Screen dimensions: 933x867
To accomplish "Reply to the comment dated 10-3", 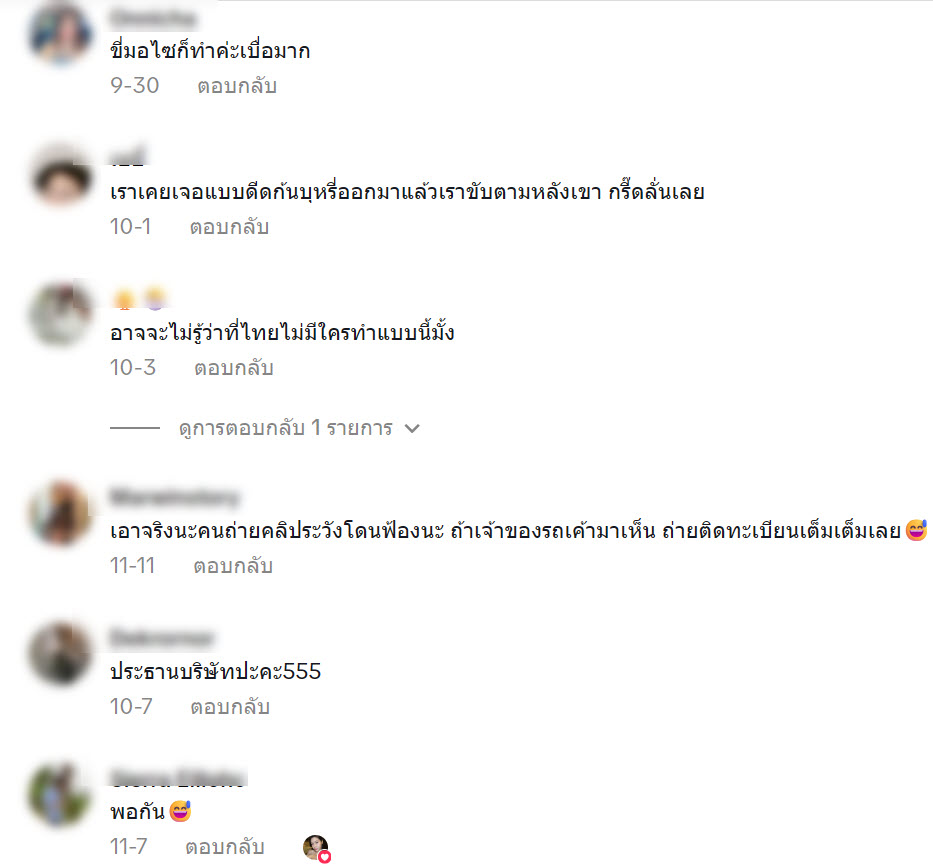I will pos(233,368).
